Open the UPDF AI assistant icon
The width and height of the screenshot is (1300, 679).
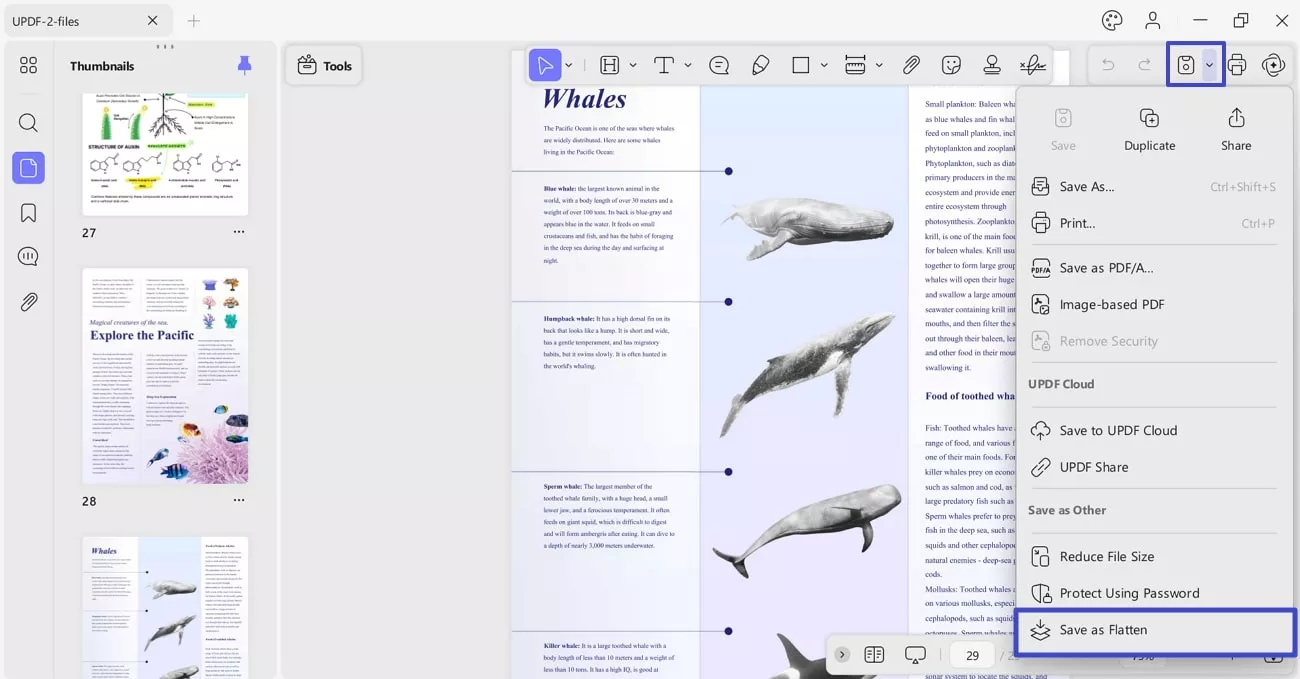(1273, 65)
